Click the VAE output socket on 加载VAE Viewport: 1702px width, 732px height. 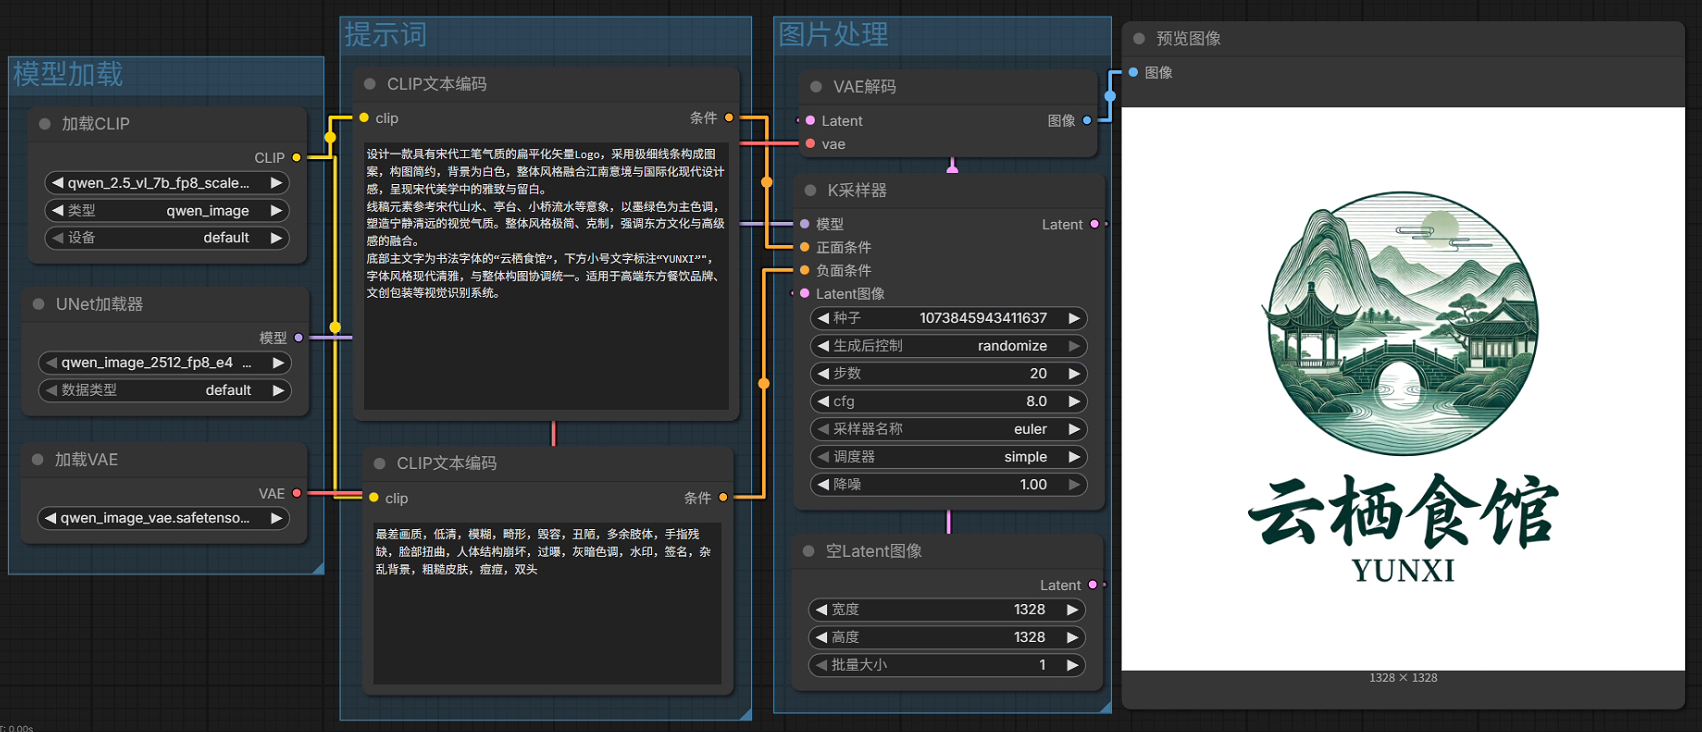click(297, 494)
